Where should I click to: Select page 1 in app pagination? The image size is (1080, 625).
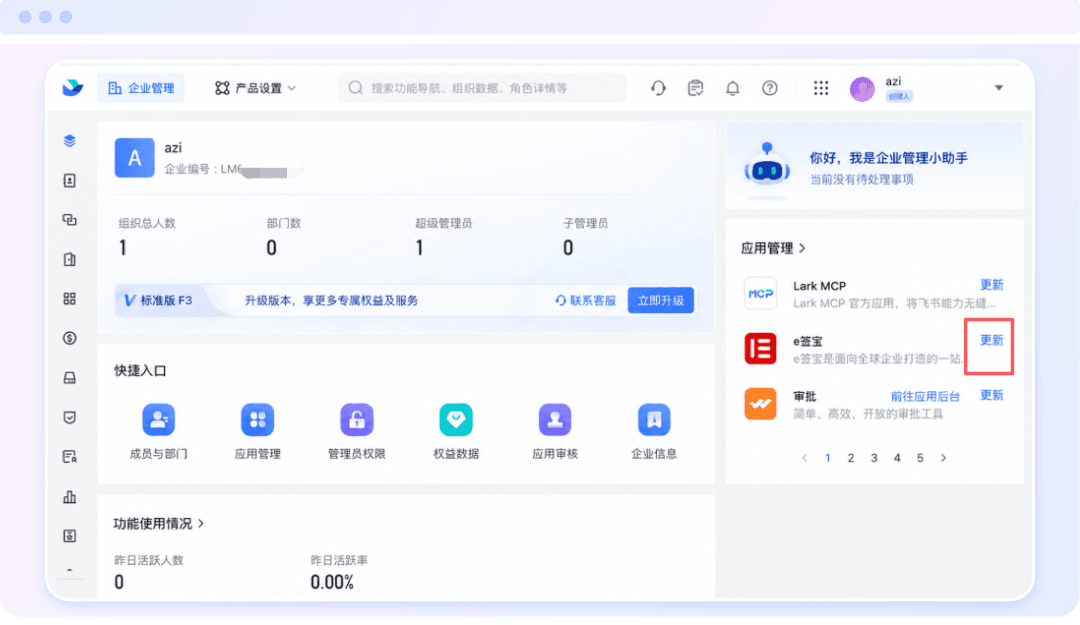click(x=827, y=458)
